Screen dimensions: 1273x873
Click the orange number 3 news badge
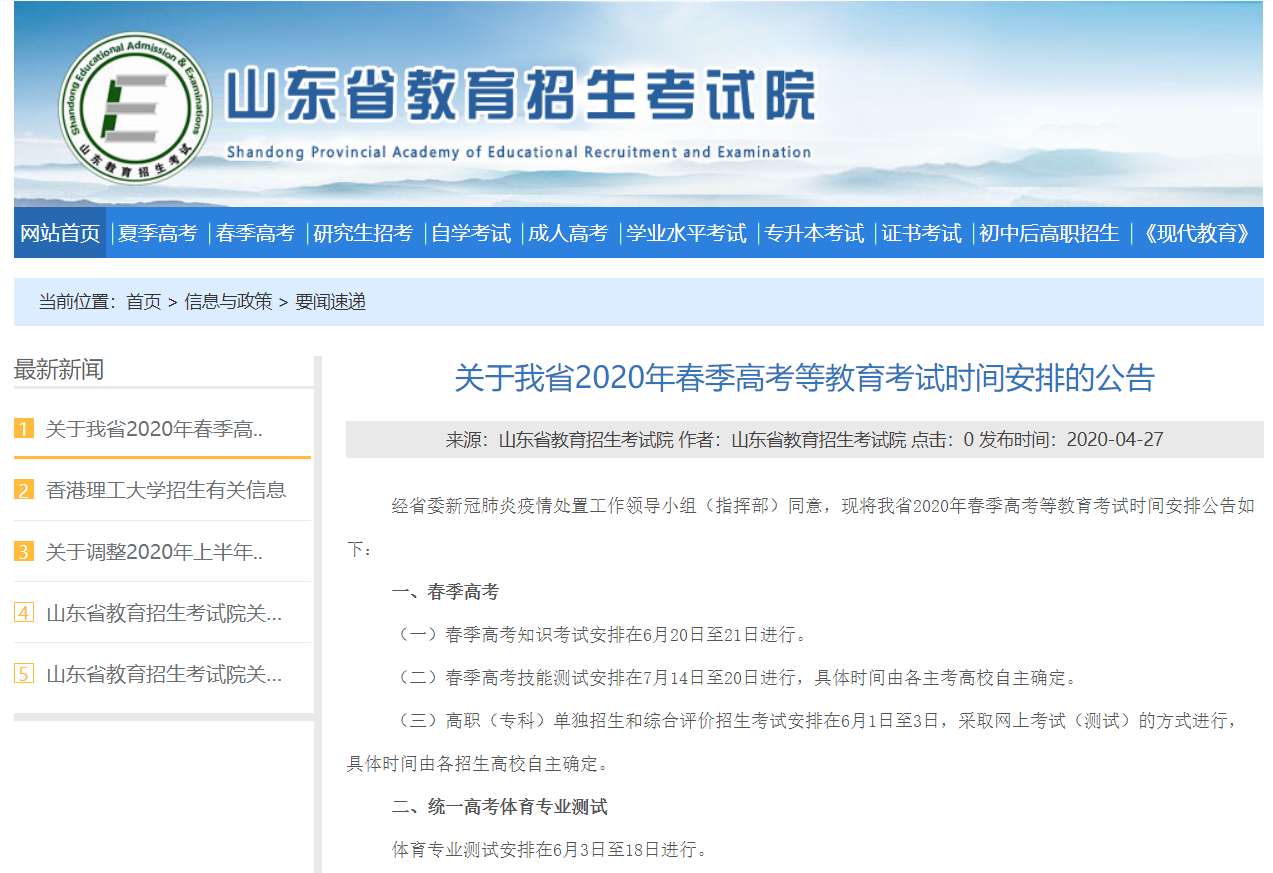tap(24, 551)
